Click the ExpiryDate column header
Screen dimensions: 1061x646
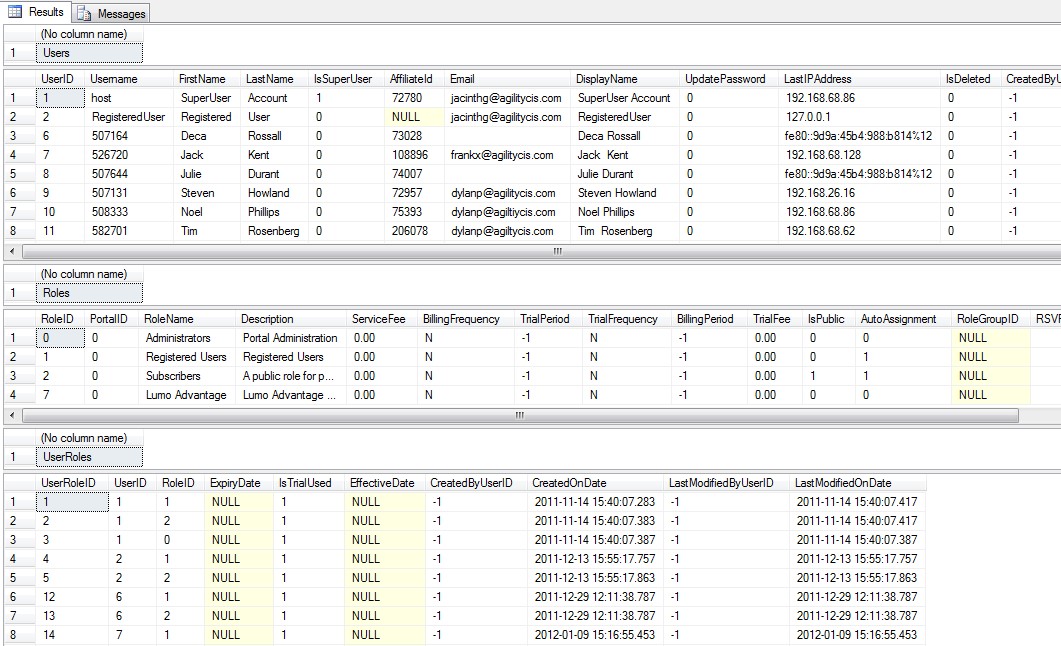pyautogui.click(x=239, y=483)
